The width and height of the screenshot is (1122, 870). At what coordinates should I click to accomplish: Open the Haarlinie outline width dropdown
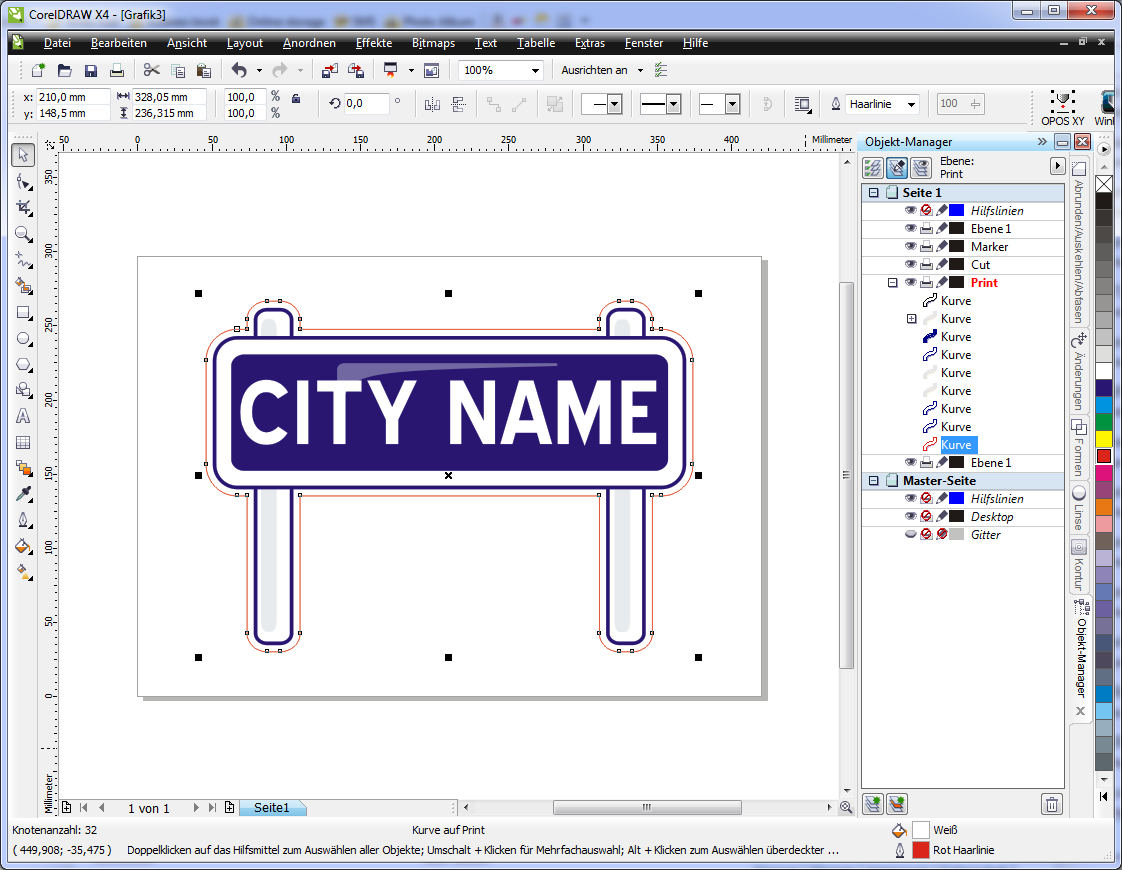(910, 104)
